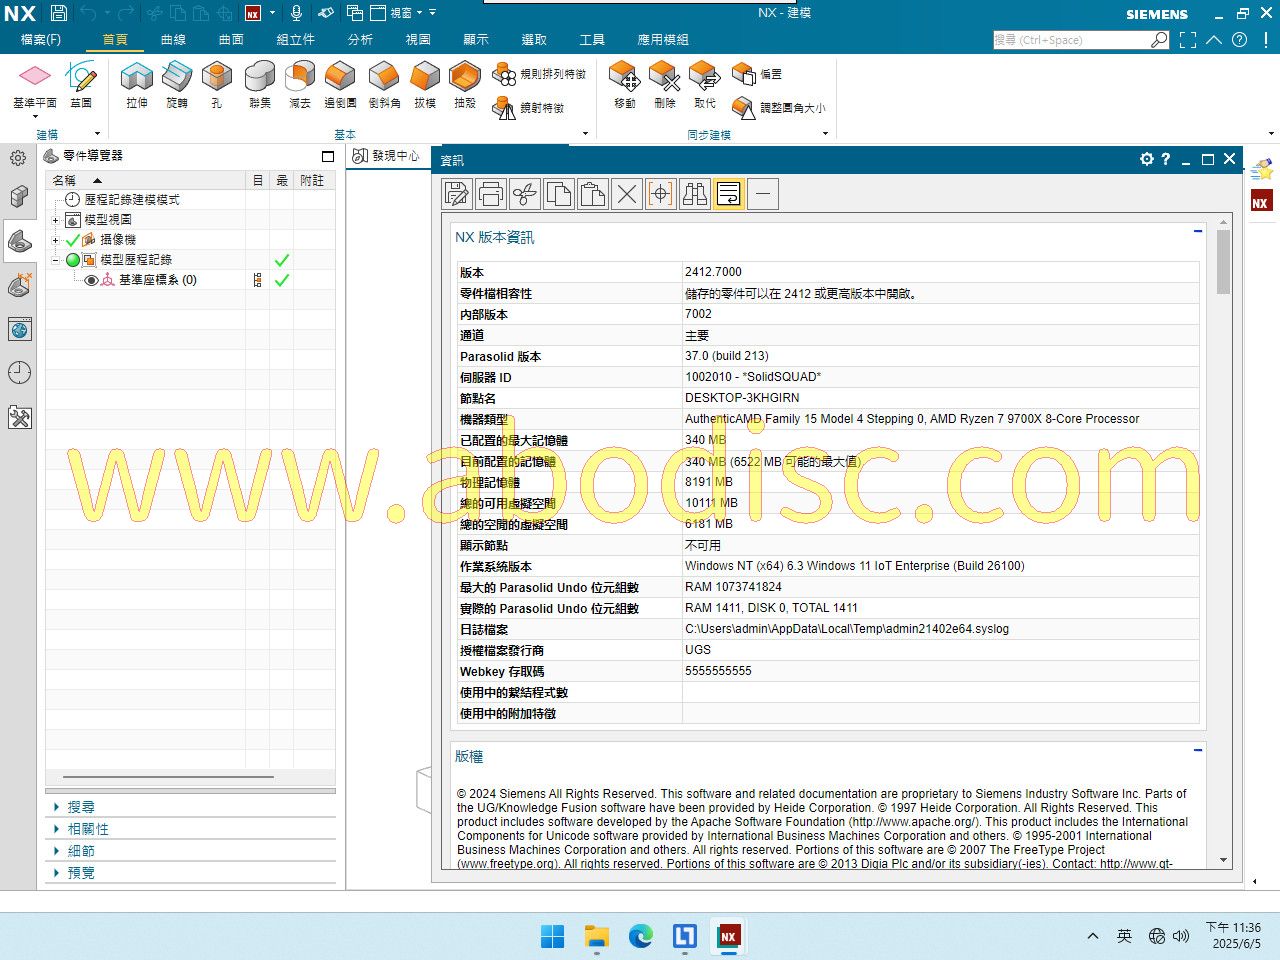Viewport: 1280px width, 960px height.
Task: Click the 取代 (Replace Face) tool
Action: point(705,85)
